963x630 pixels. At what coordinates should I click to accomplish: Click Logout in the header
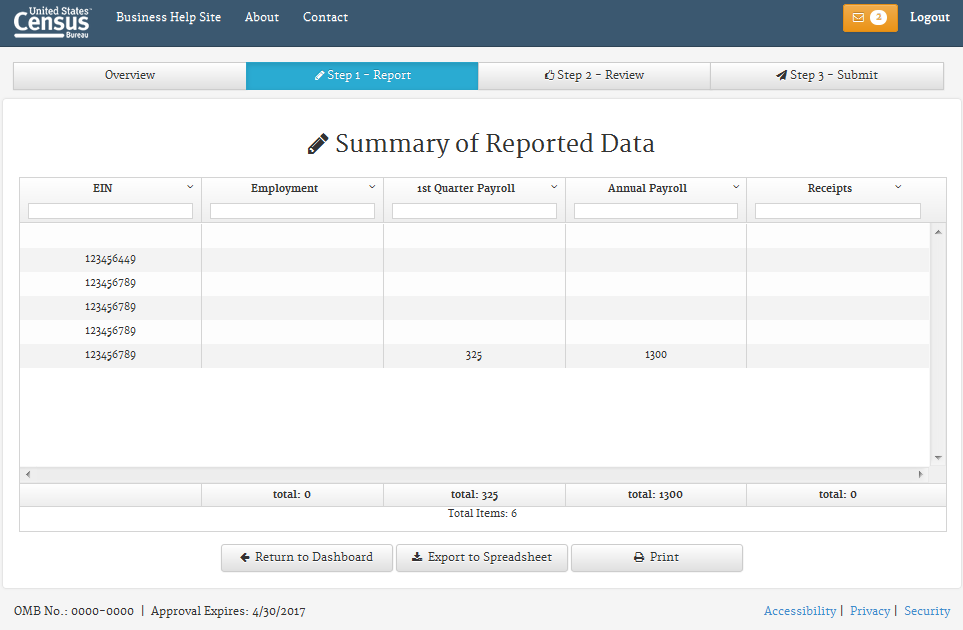[929, 18]
